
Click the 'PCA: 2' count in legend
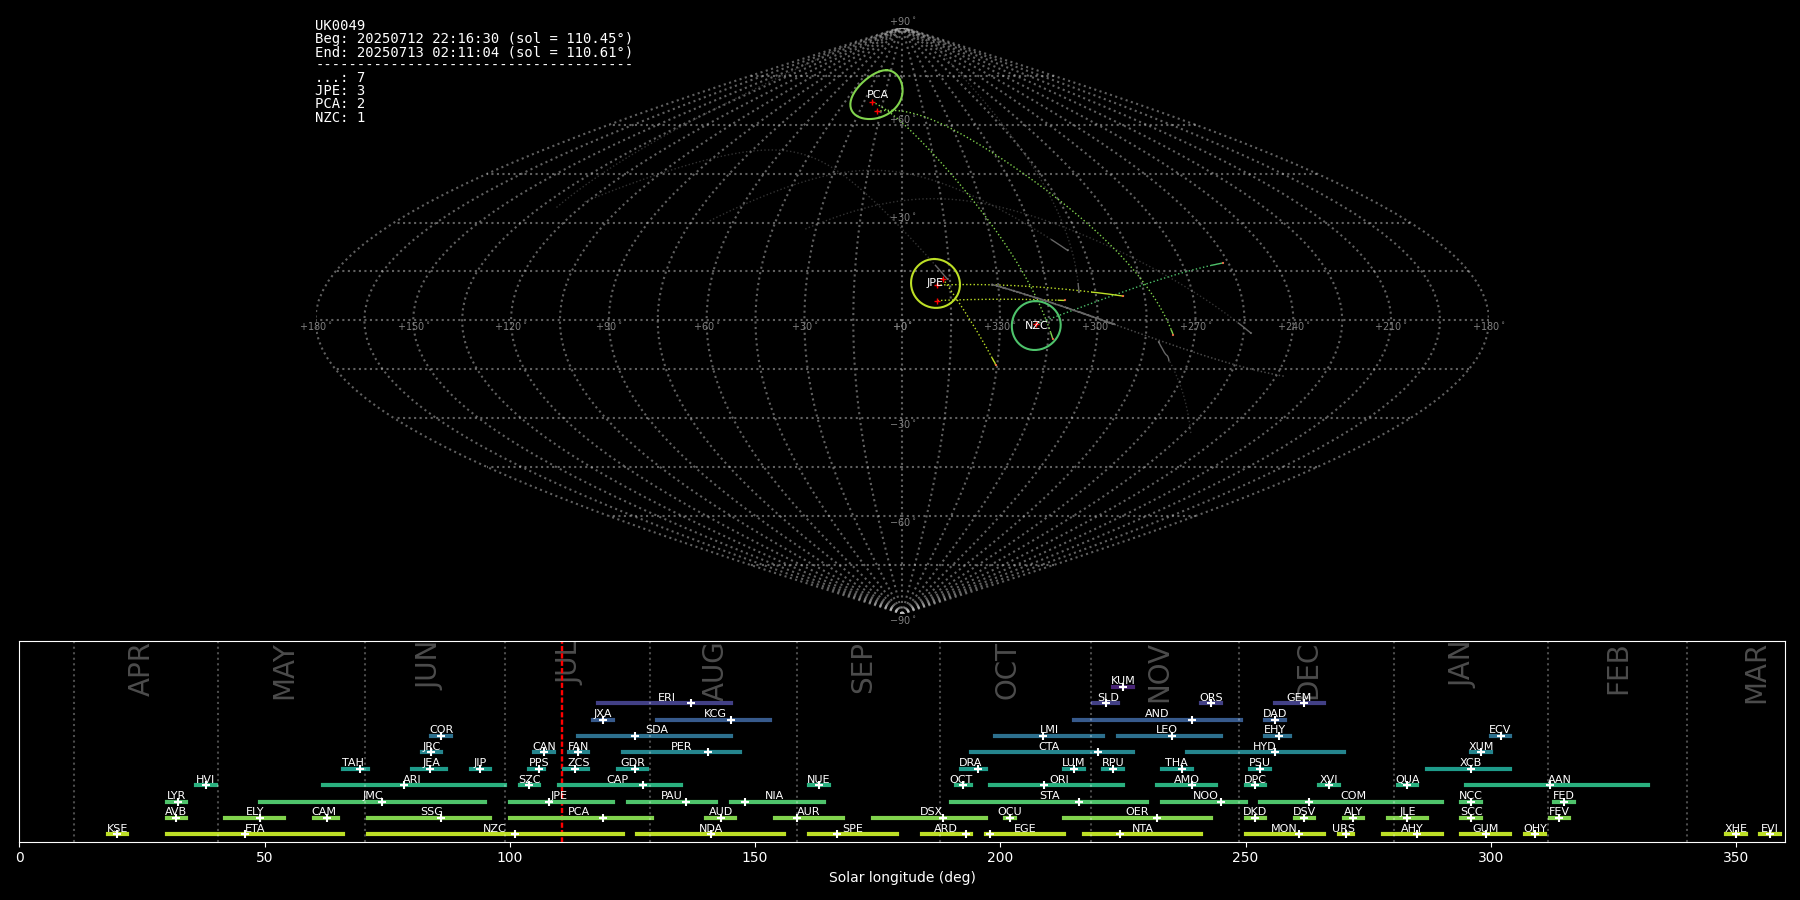point(340,103)
